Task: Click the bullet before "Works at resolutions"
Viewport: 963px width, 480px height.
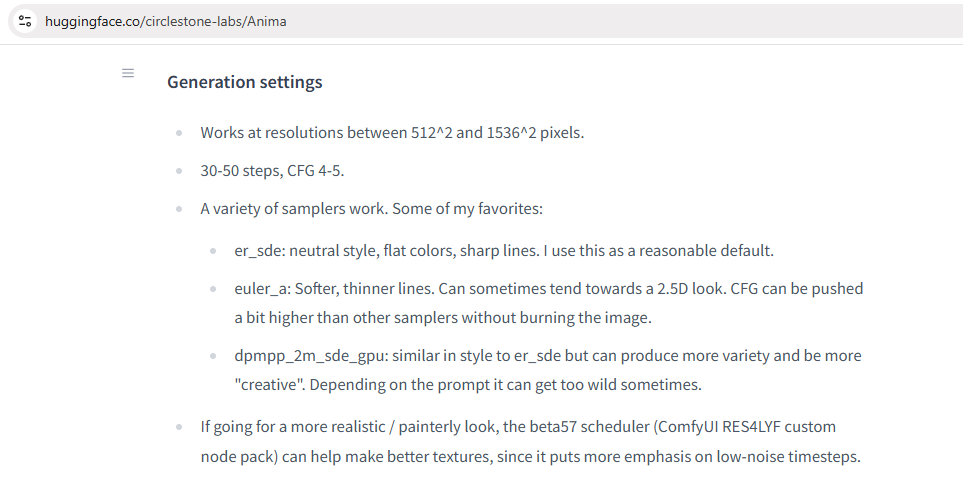Action: 179,133
